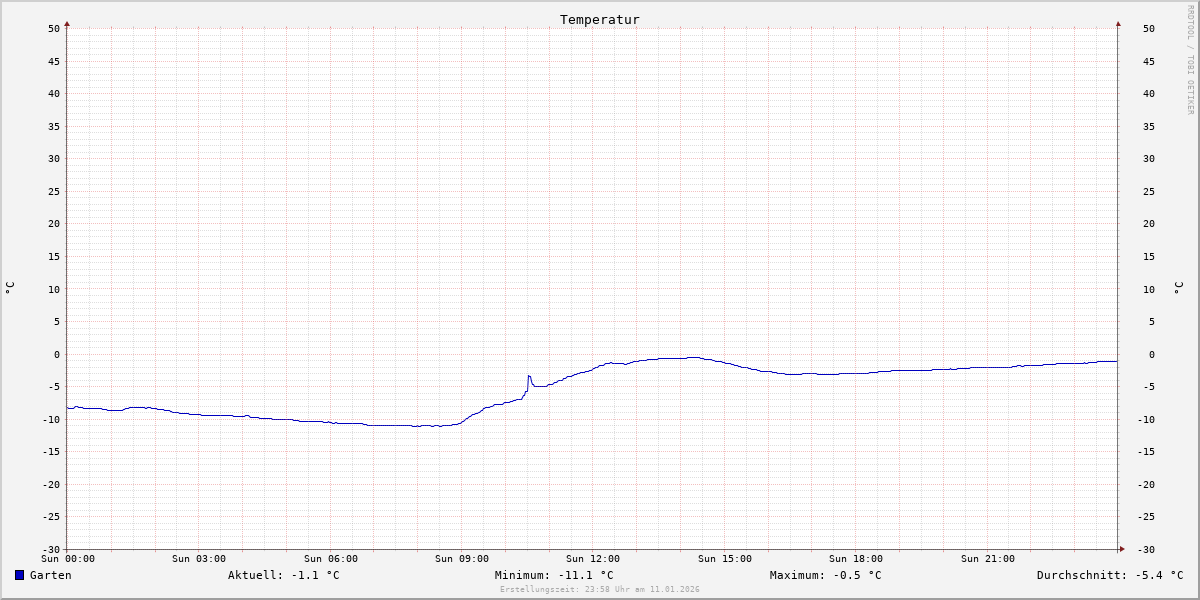Select the Durchschnitt: -5.4 °C value
This screenshot has width=1200, height=600.
(x=1110, y=575)
